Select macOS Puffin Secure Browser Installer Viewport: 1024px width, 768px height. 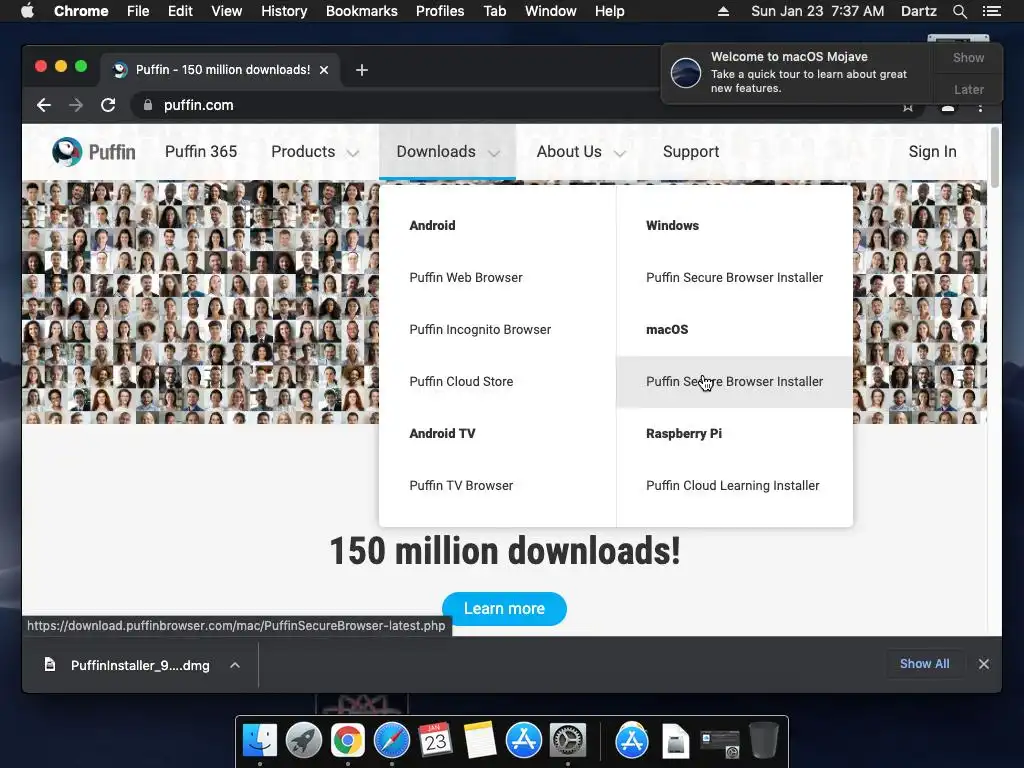(734, 382)
